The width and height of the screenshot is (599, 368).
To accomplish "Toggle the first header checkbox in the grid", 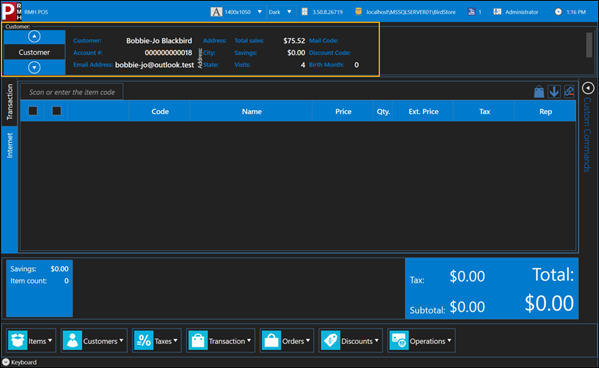I will coord(33,111).
